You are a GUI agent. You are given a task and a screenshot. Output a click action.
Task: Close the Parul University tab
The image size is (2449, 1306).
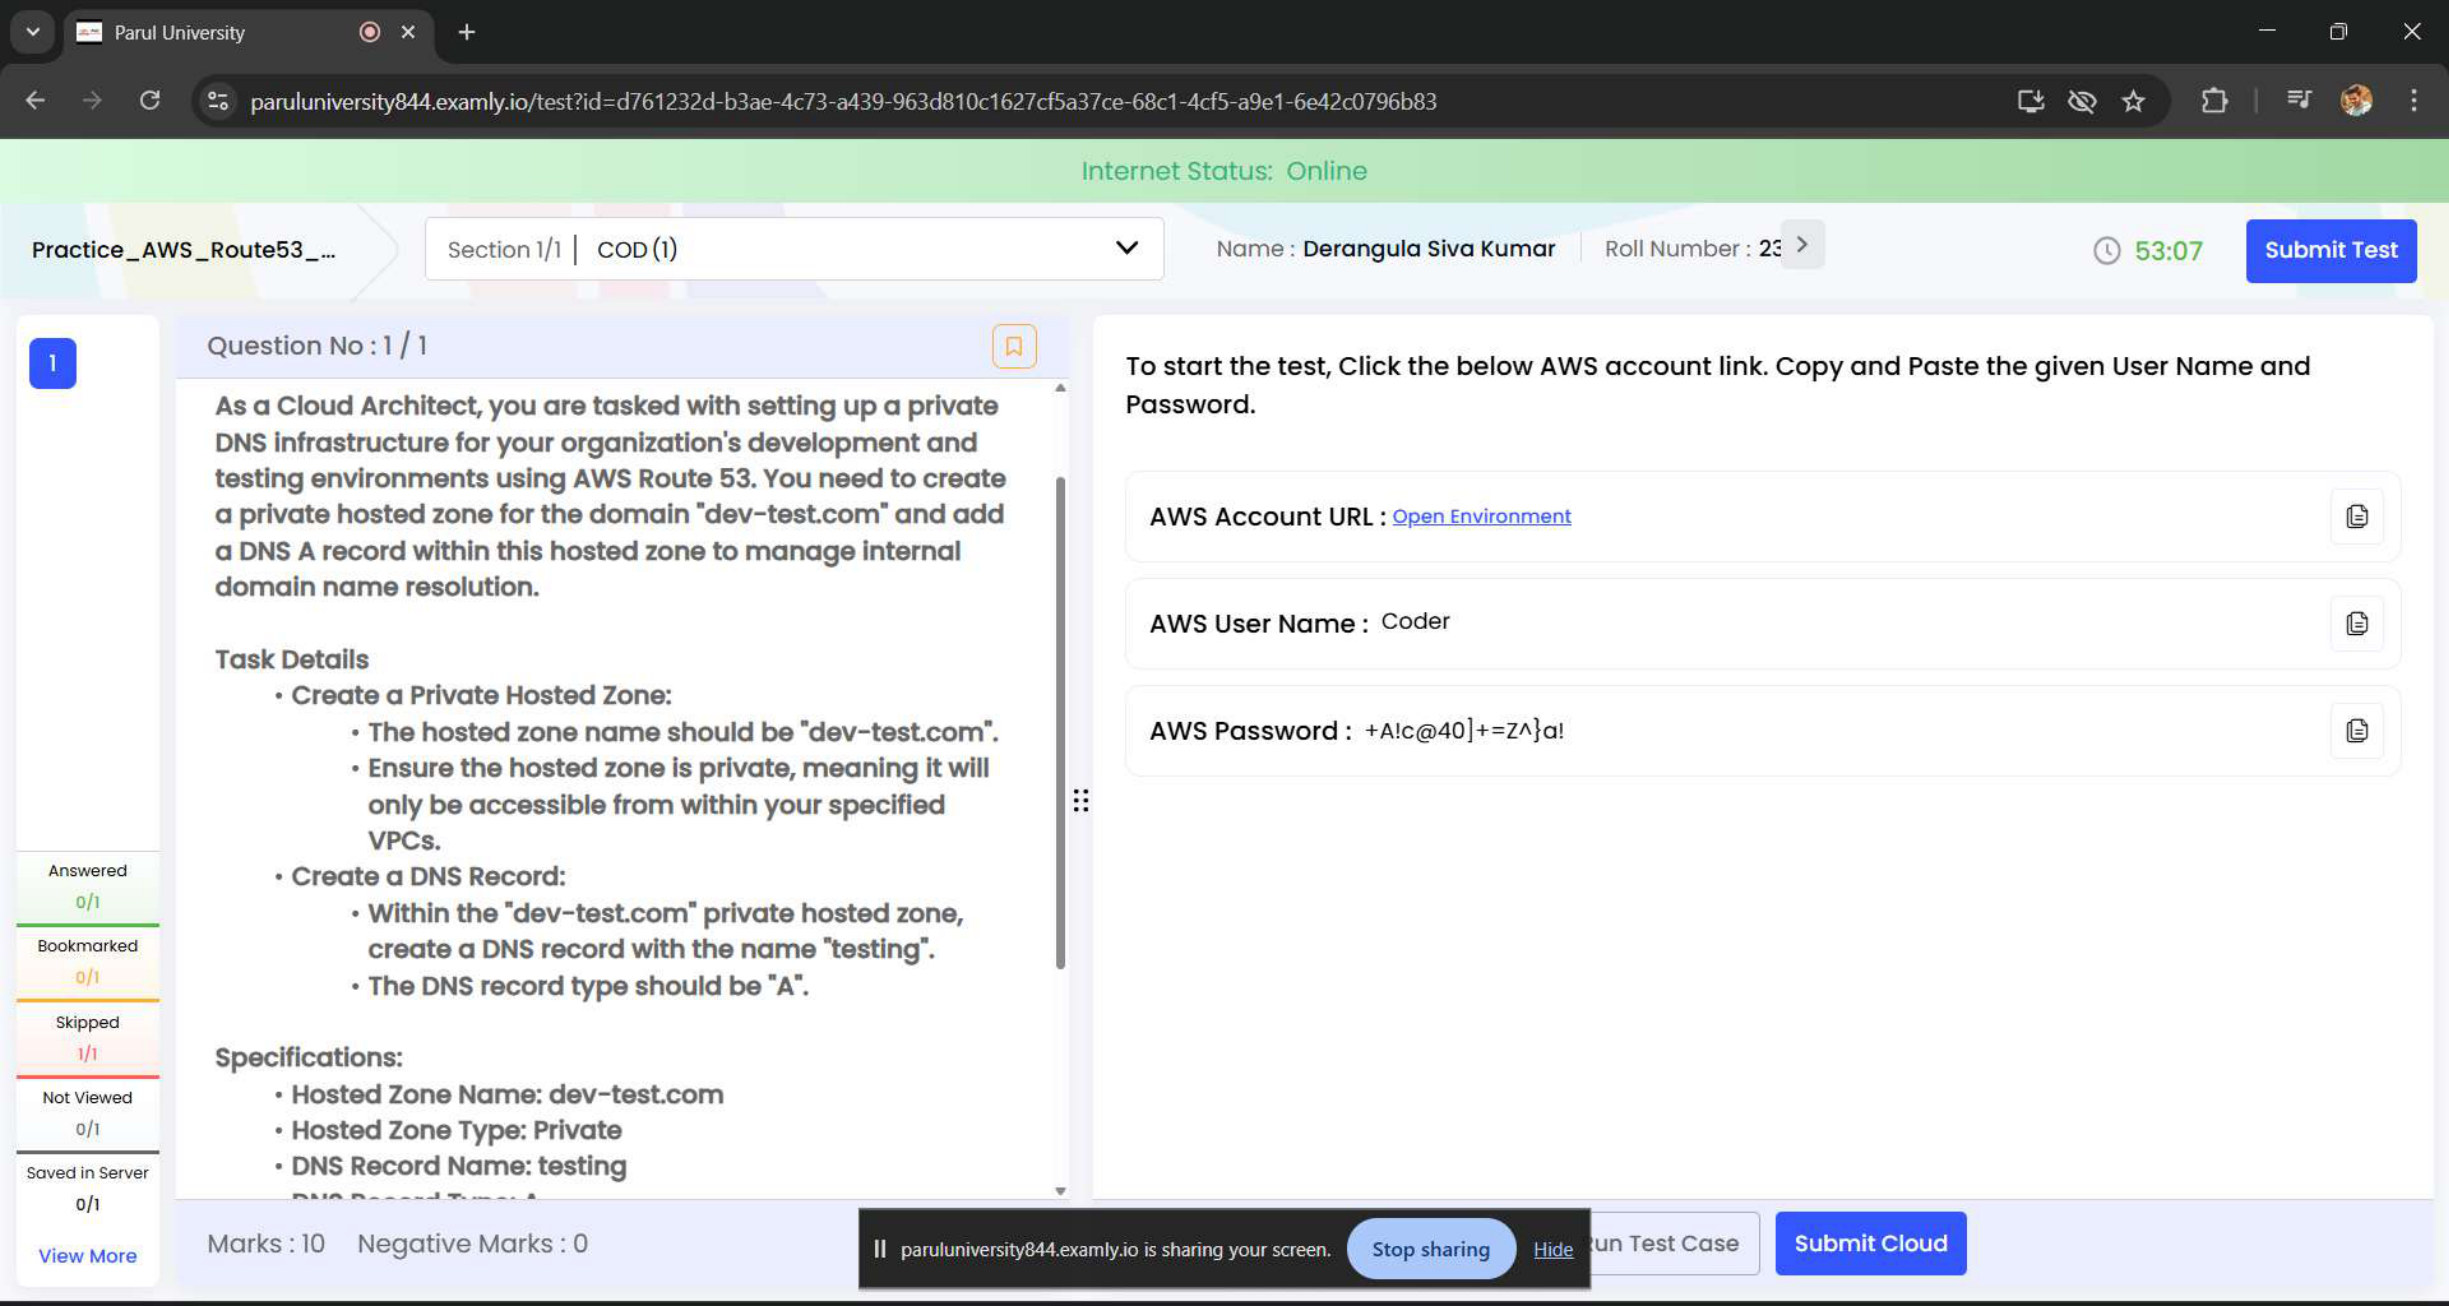pyautogui.click(x=408, y=32)
